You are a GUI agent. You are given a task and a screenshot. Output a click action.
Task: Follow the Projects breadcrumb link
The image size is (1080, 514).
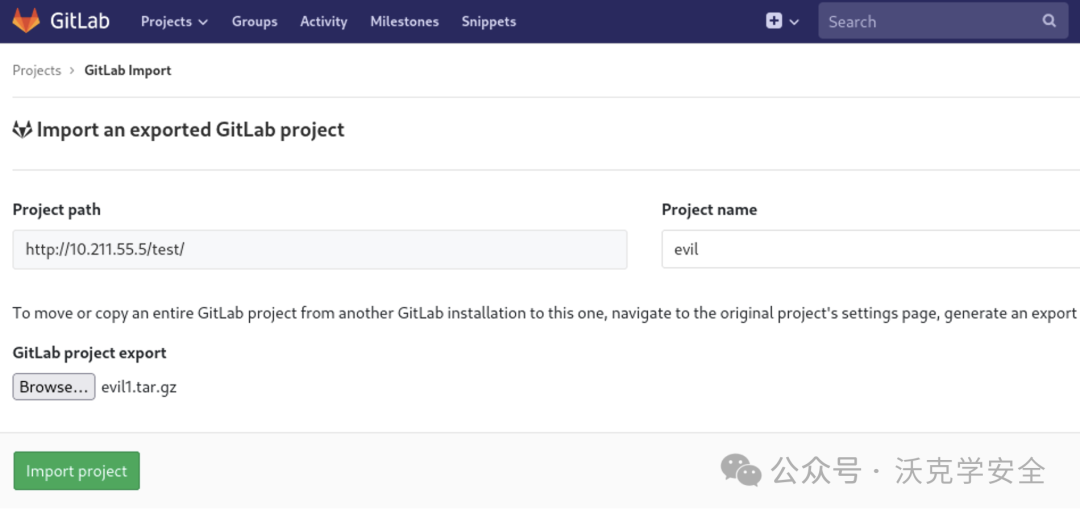(x=37, y=71)
